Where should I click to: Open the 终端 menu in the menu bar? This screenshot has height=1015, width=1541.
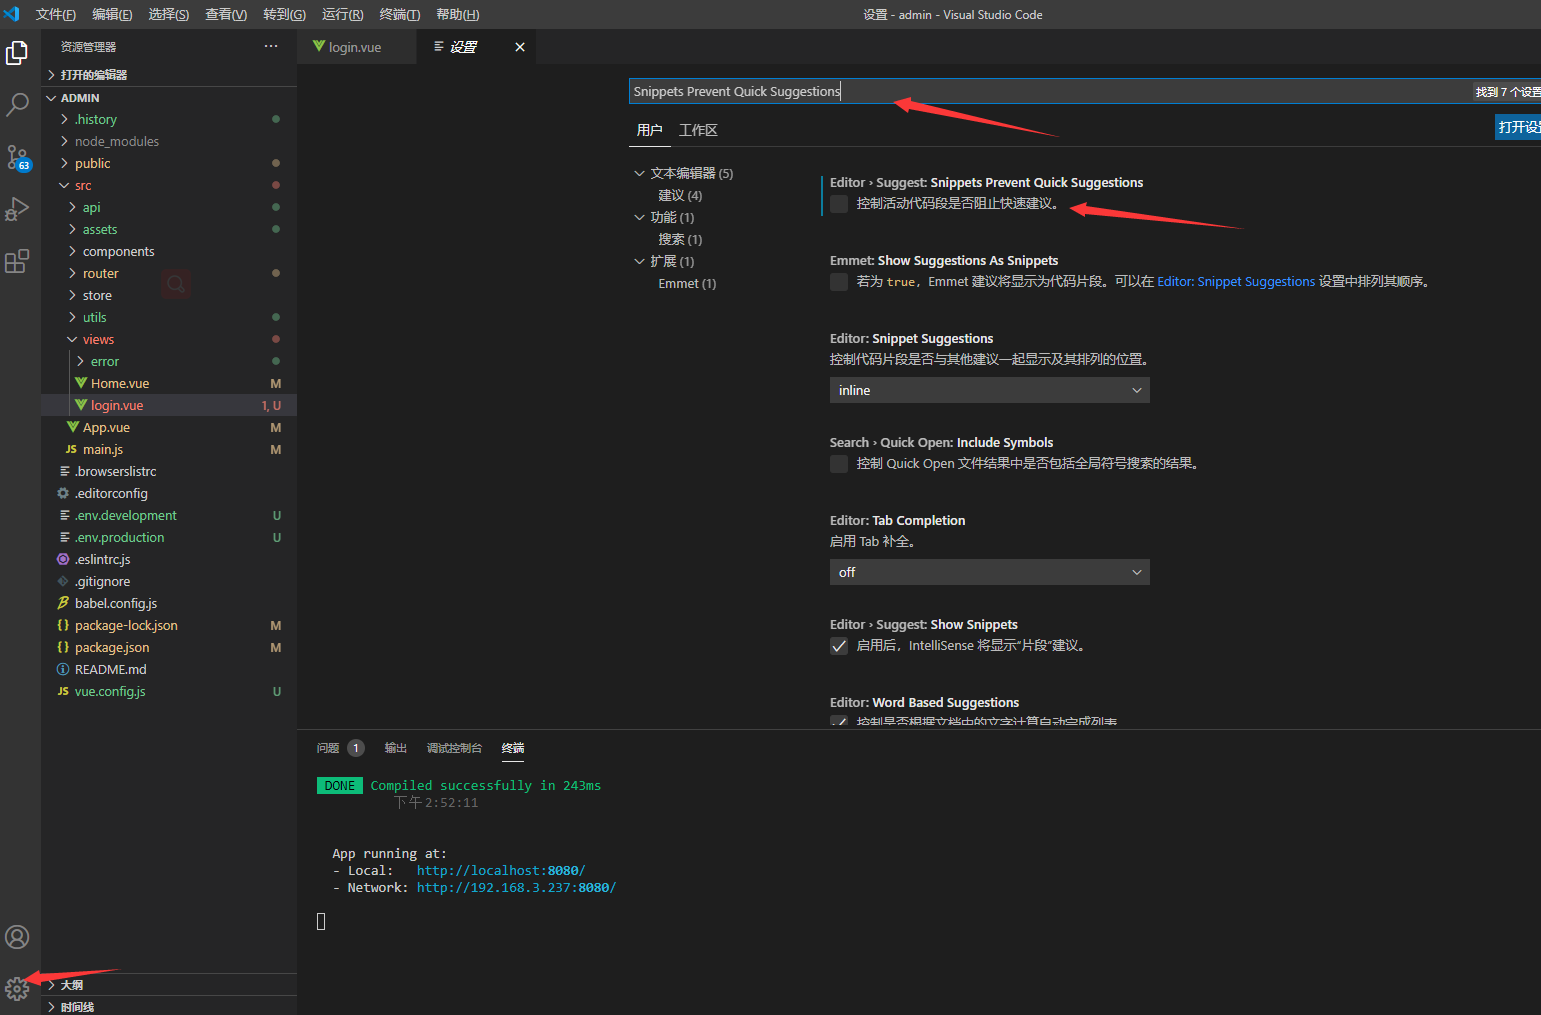point(399,14)
